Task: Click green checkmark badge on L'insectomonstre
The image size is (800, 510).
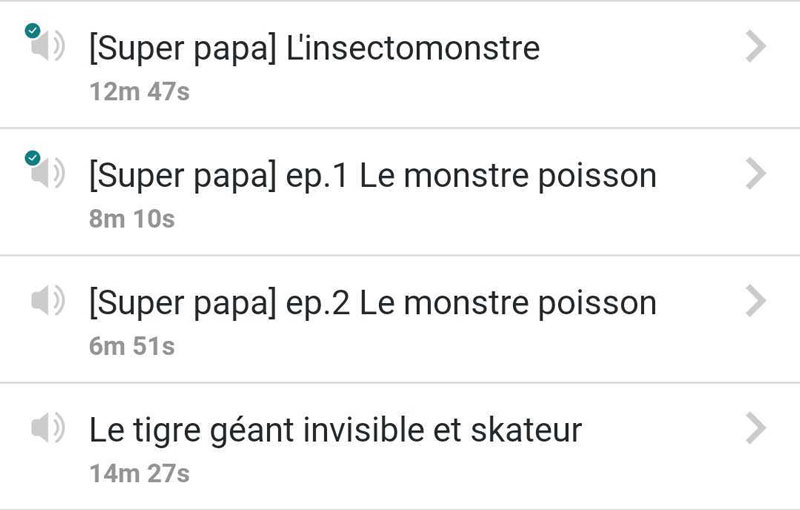Action: 33,31
